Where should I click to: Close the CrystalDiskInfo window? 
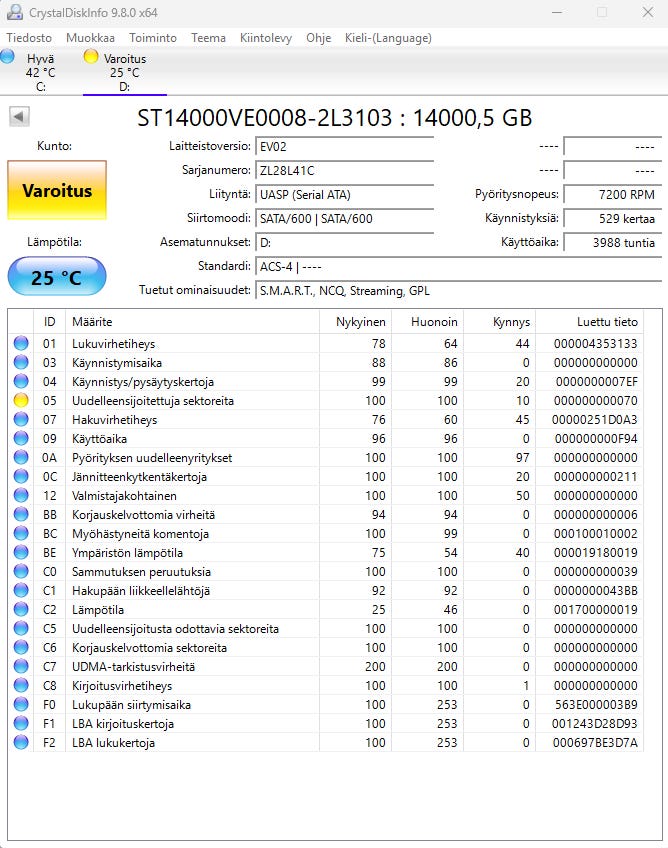point(647,12)
